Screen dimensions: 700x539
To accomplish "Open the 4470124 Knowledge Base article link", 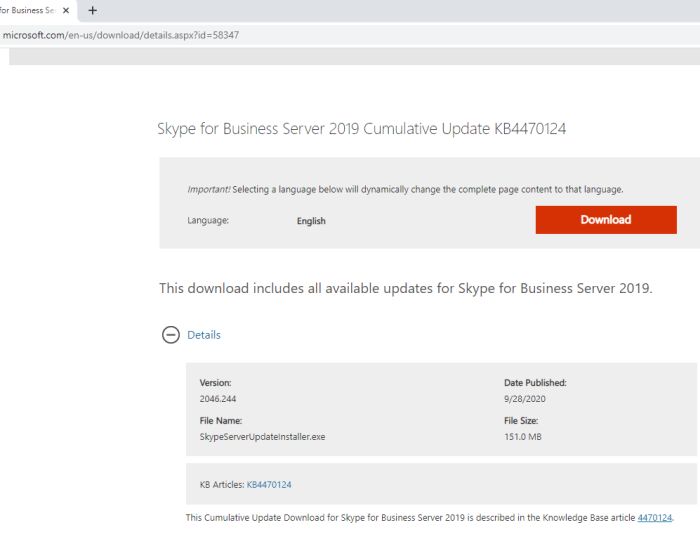I will (x=654, y=518).
